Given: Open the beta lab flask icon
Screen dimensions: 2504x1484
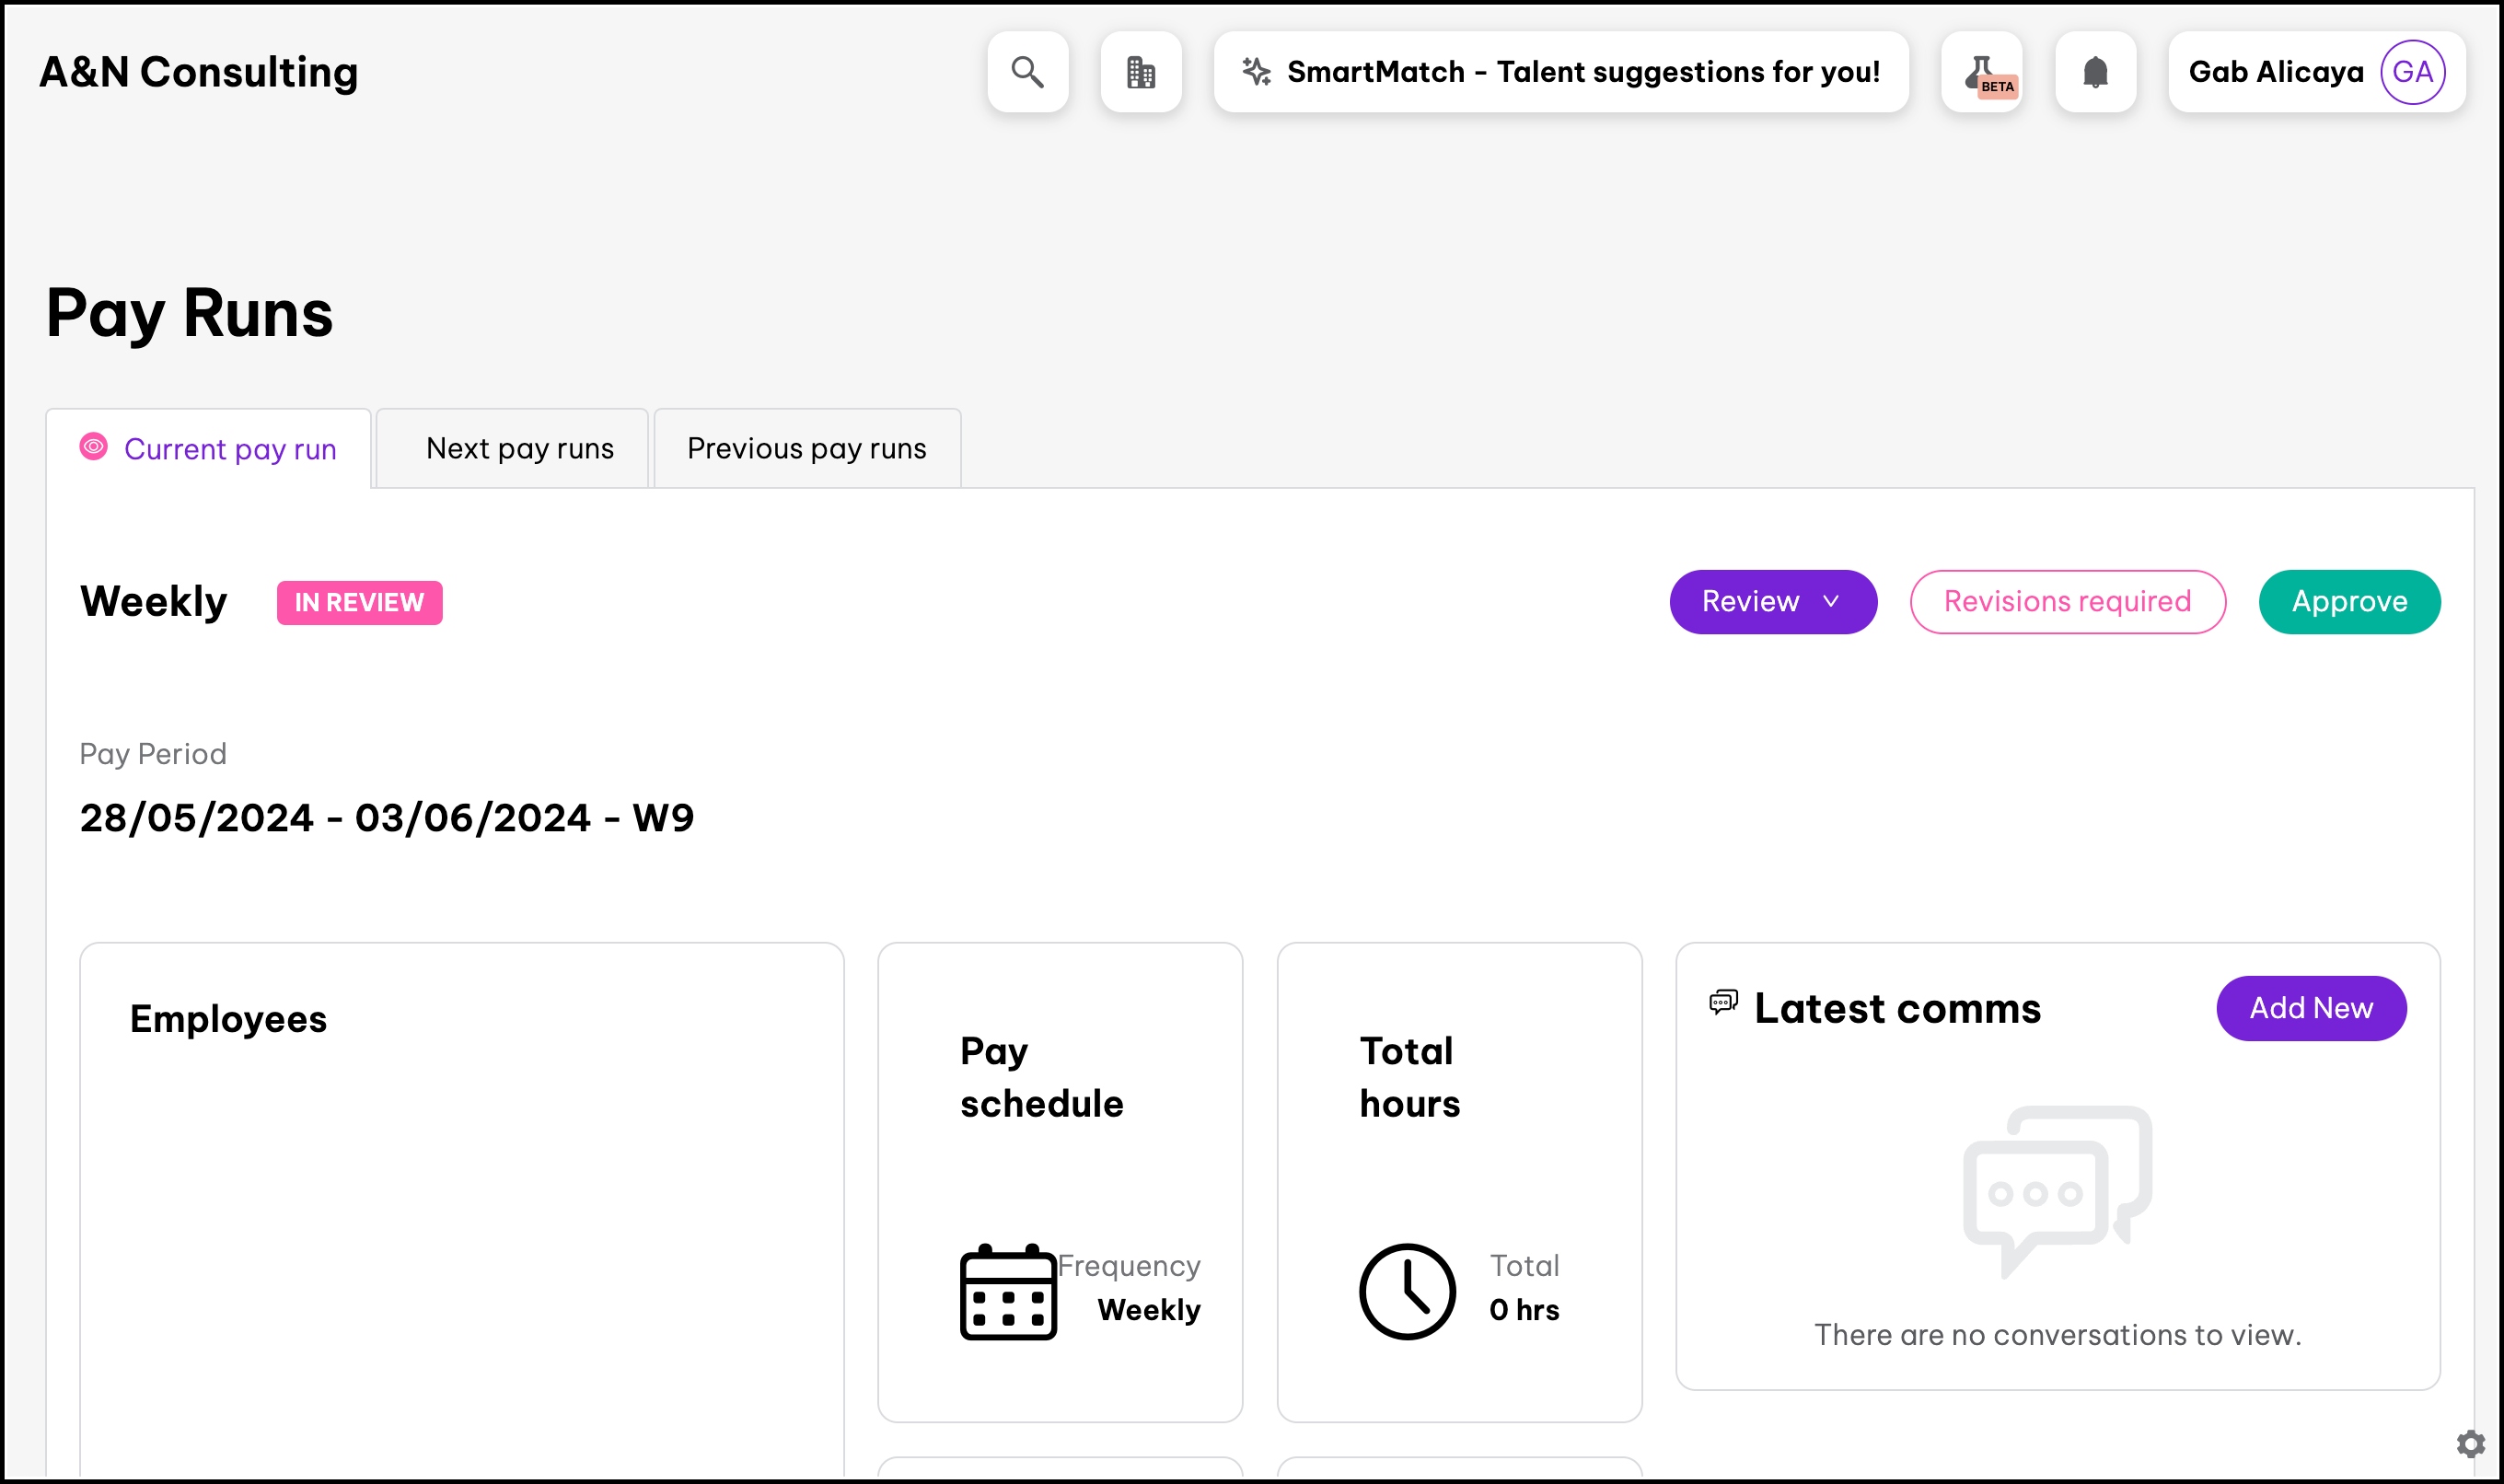Looking at the screenshot, I should [x=1982, y=72].
